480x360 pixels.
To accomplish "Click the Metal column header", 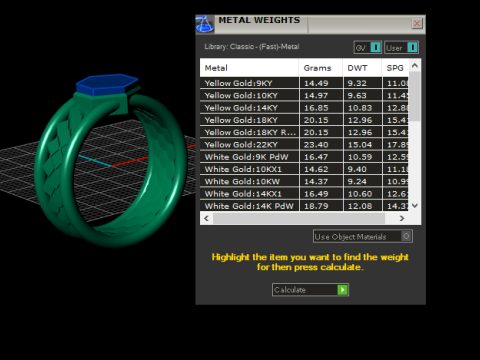I will point(249,68).
